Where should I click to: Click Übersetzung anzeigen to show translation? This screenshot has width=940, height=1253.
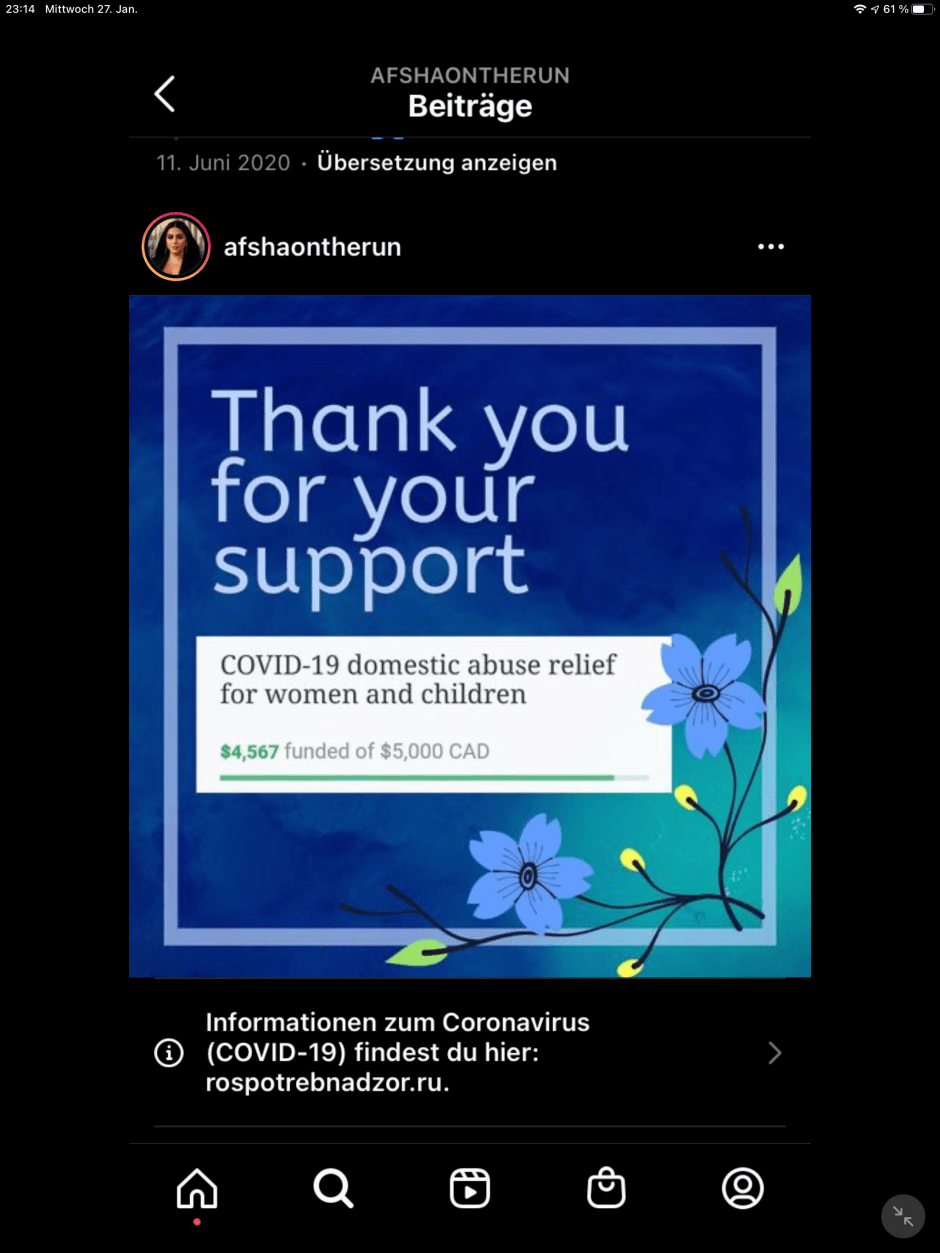(437, 163)
